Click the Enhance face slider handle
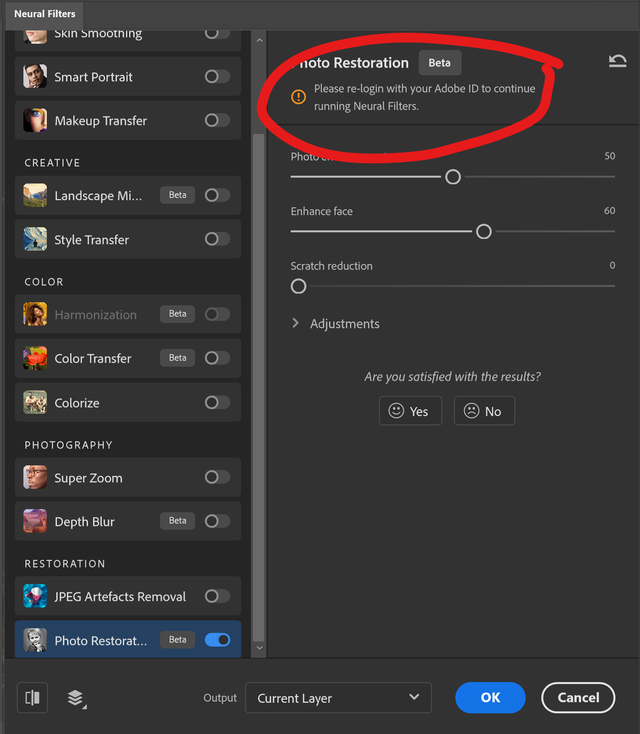This screenshot has width=640, height=734. [484, 231]
